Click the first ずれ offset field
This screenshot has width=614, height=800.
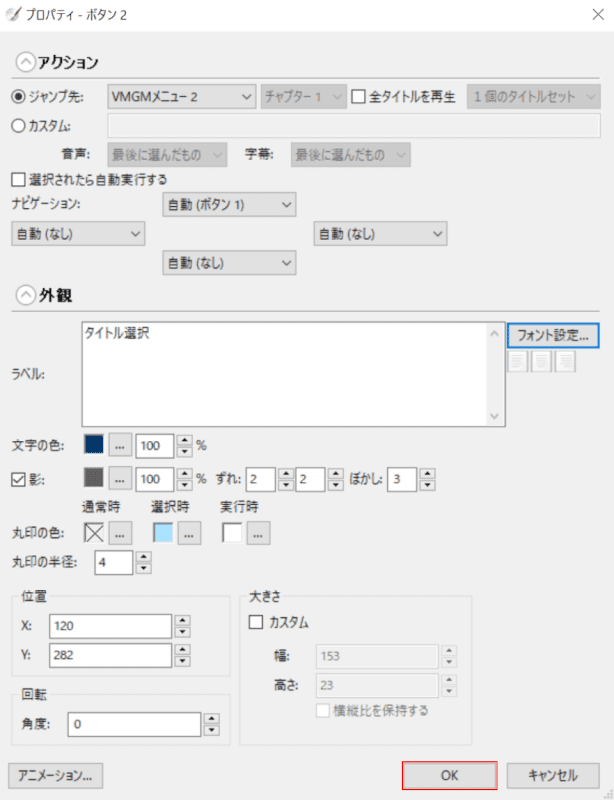coord(261,479)
